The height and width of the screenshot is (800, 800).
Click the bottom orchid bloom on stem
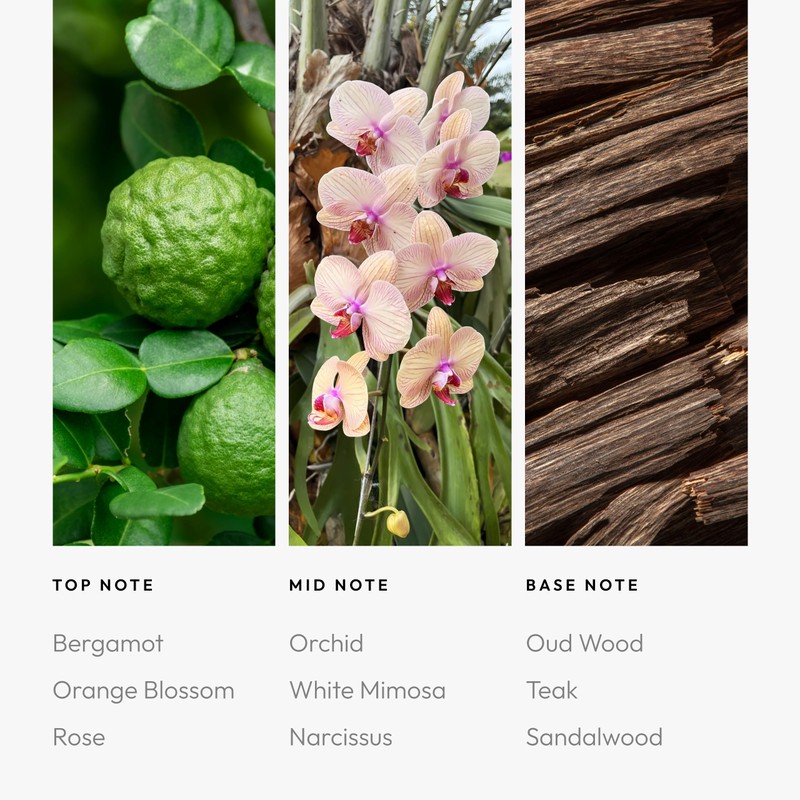point(340,396)
